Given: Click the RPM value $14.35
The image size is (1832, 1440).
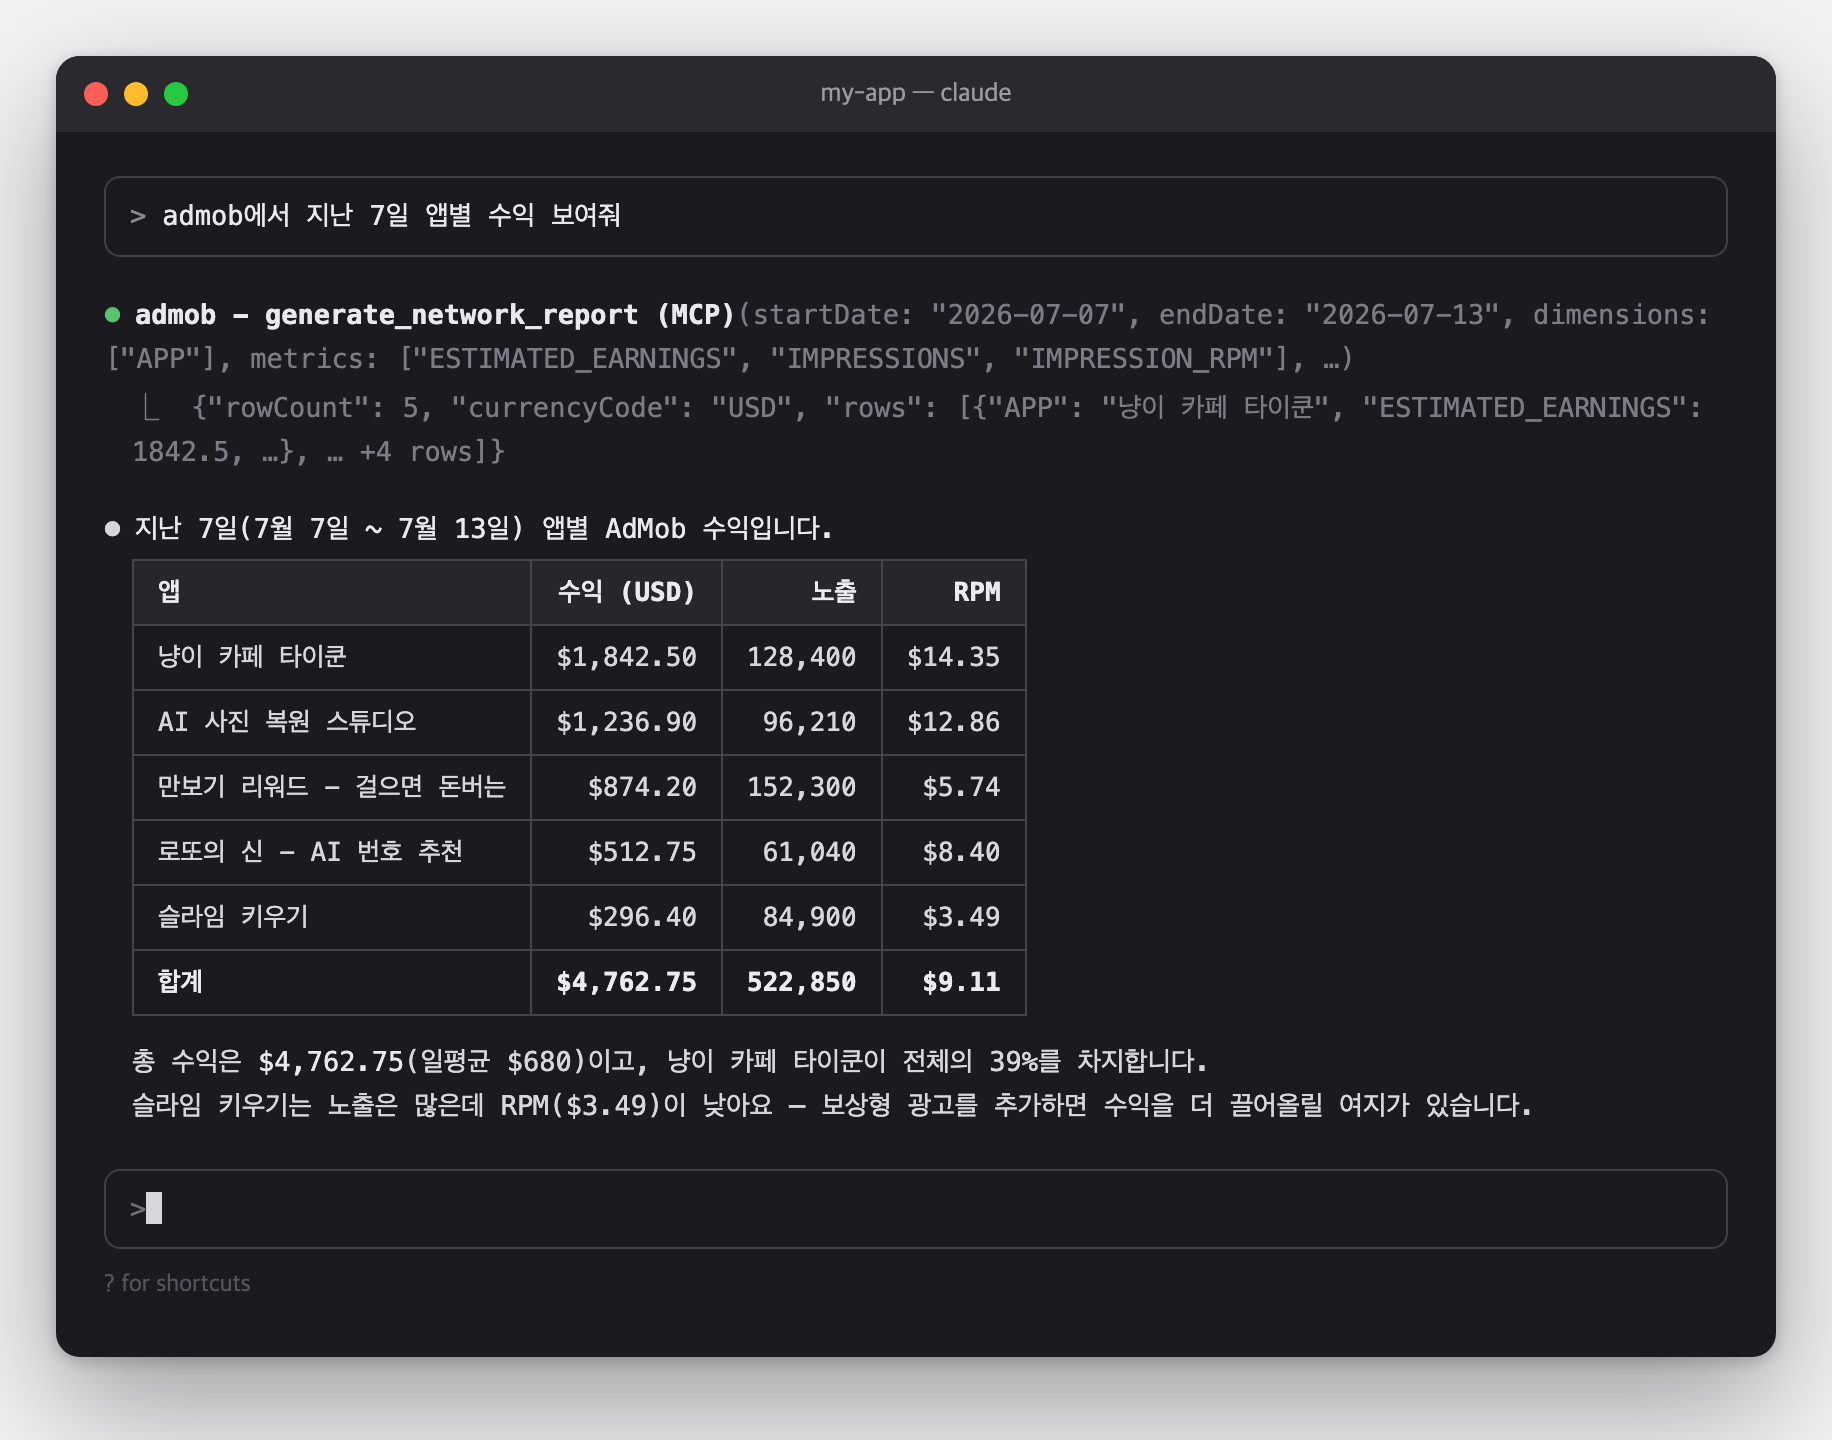Looking at the screenshot, I should pyautogui.click(x=953, y=657).
